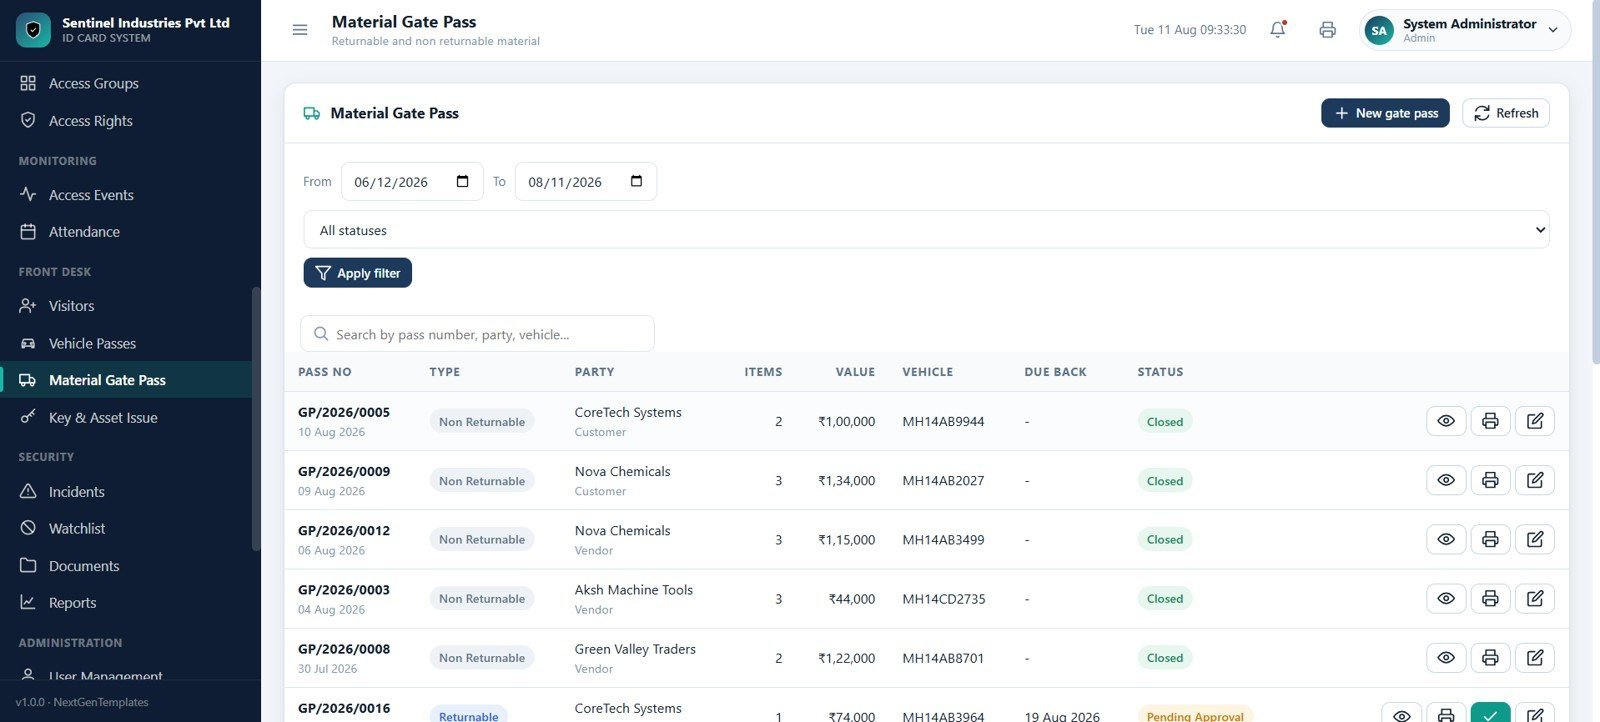This screenshot has height=722, width=1600.
Task: Toggle the sidebar with the hamburger menu icon
Action: 299,30
